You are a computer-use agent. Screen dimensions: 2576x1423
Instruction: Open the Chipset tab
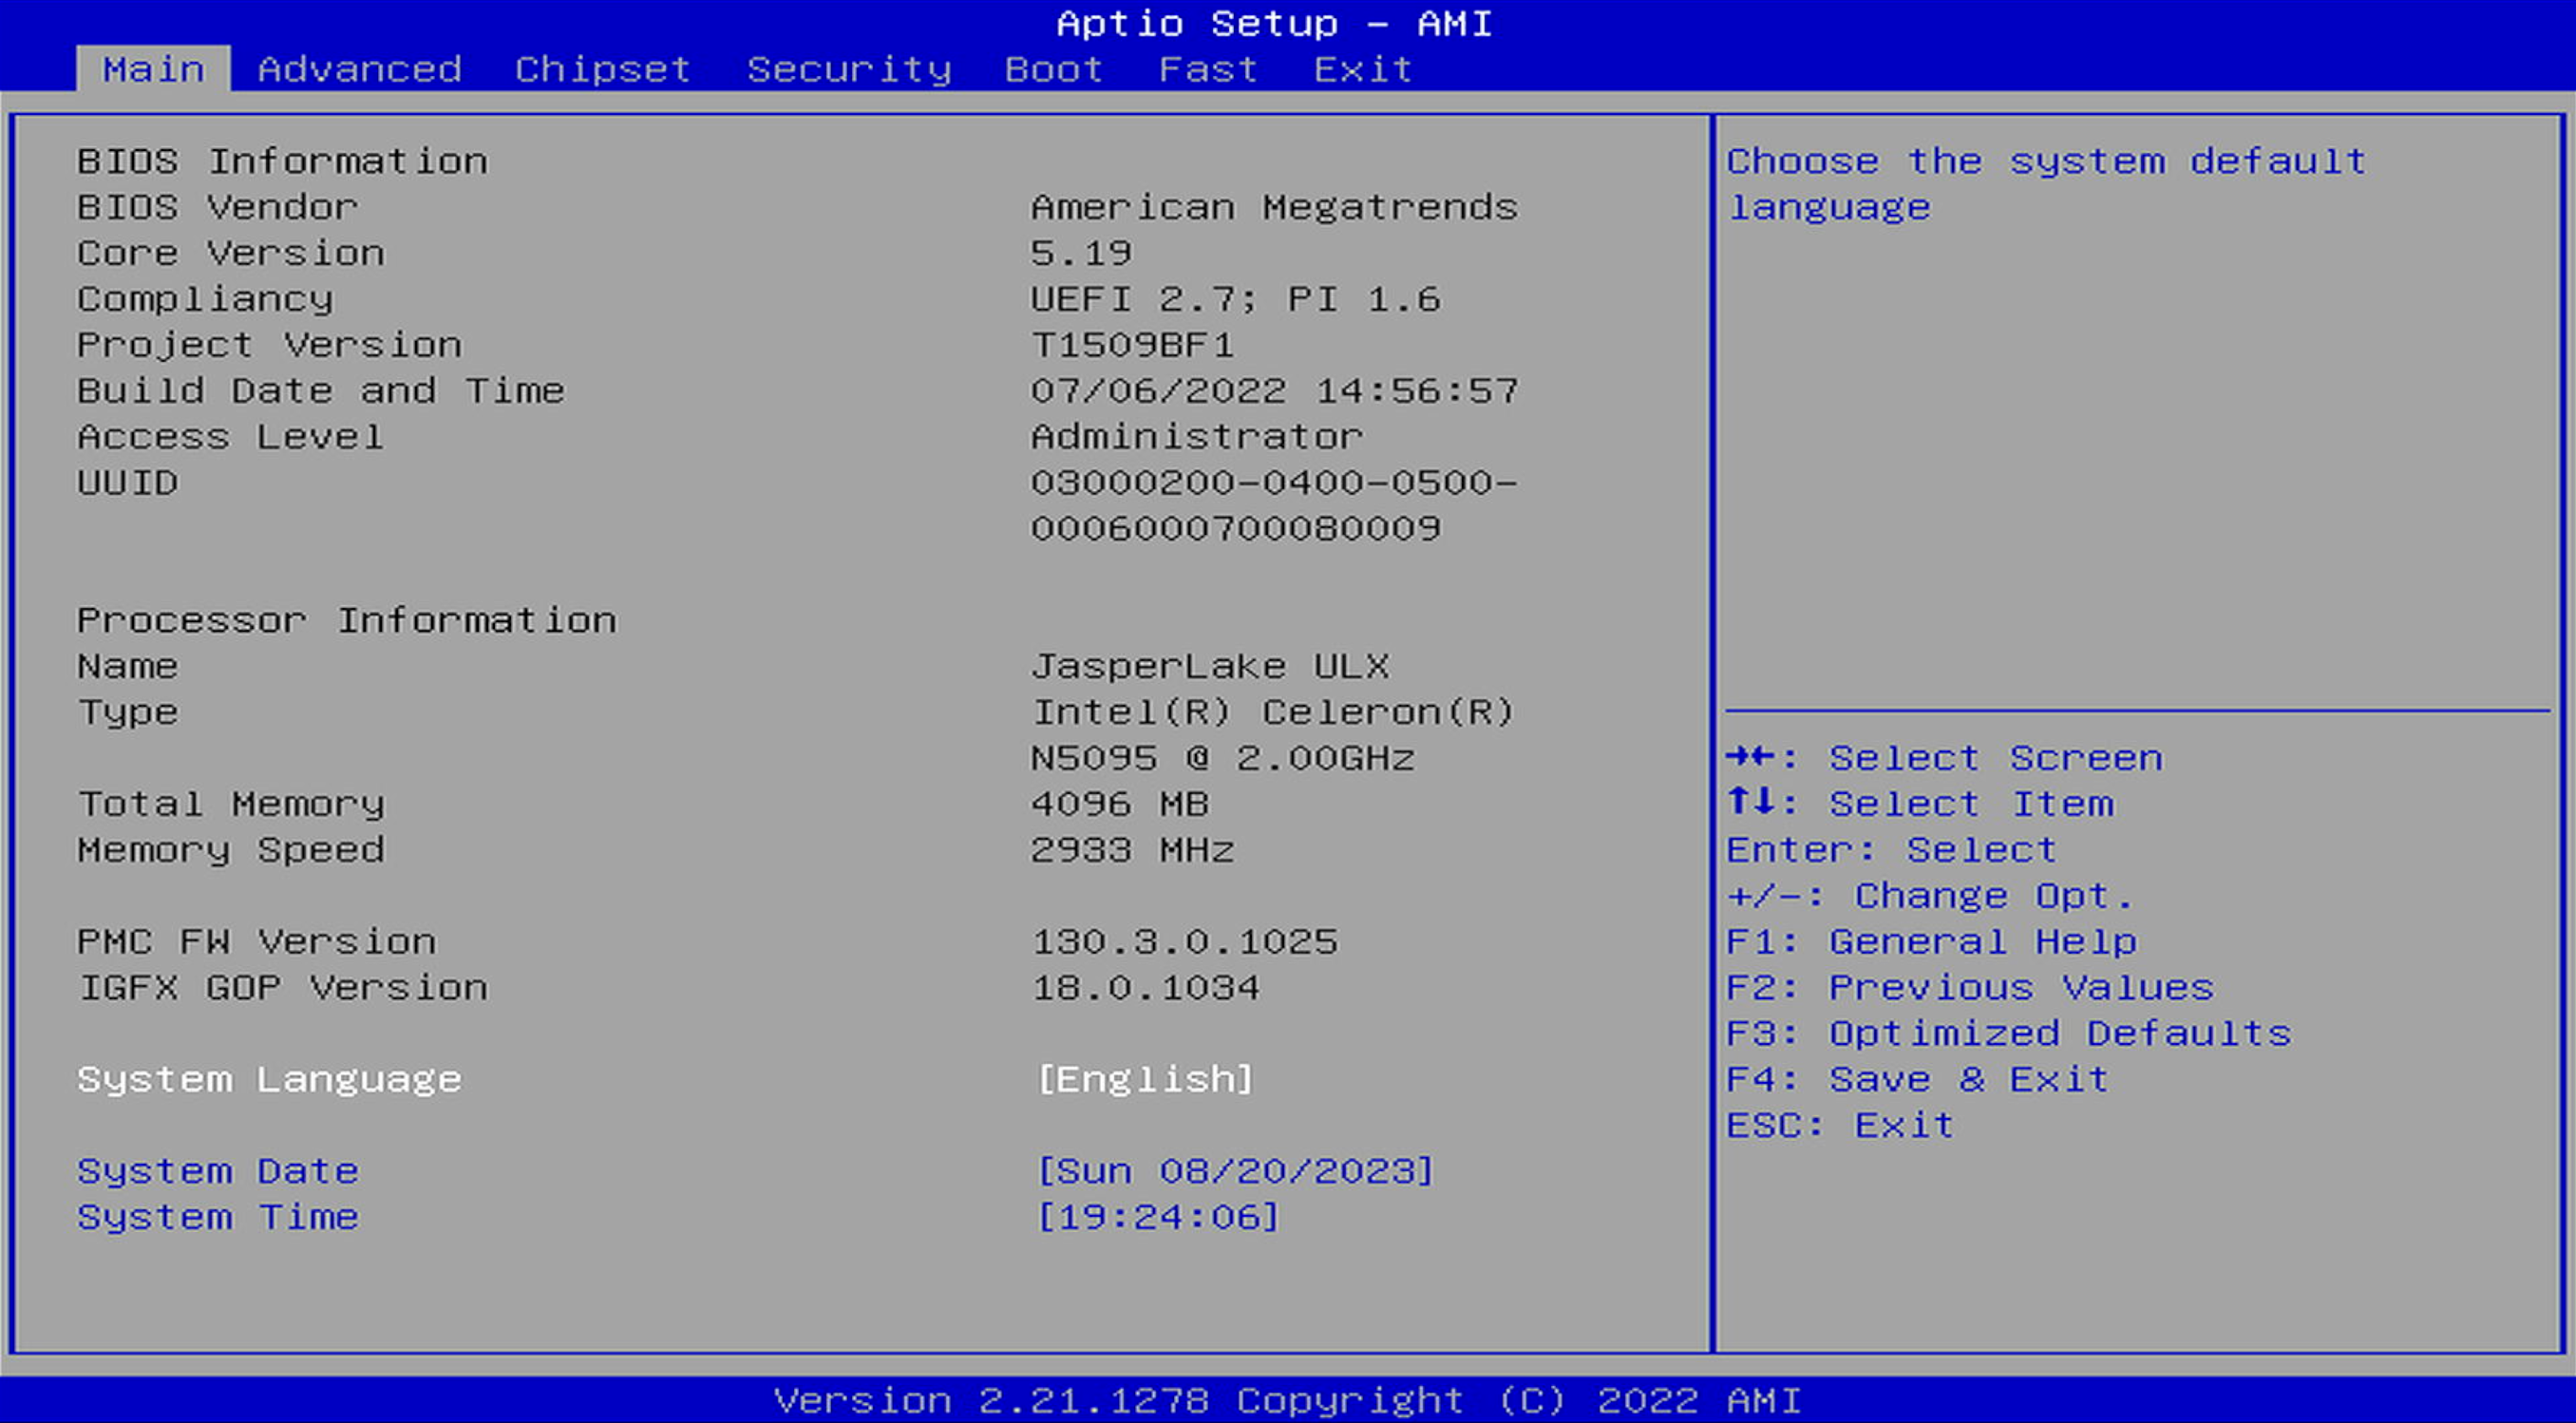tap(602, 69)
